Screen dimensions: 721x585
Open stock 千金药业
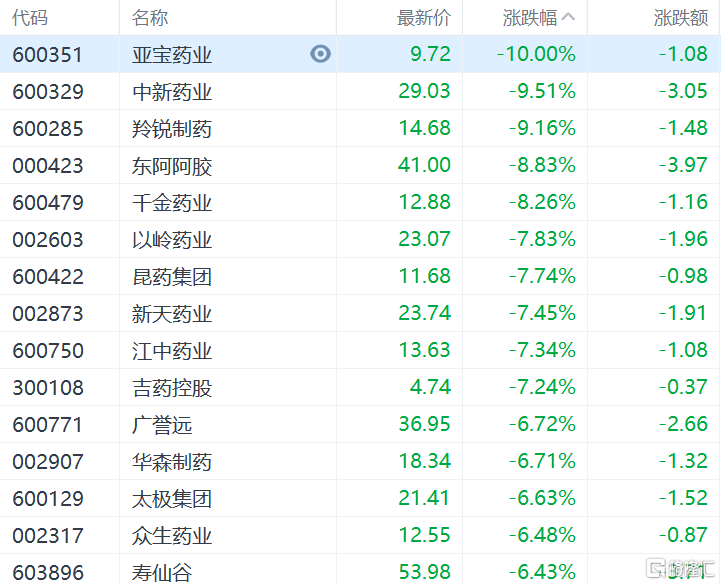point(172,203)
